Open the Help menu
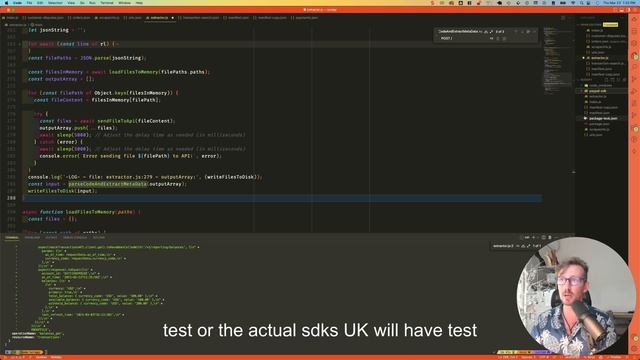Image resolution: width=640 pixels, height=360 pixels. (x=139, y=3)
